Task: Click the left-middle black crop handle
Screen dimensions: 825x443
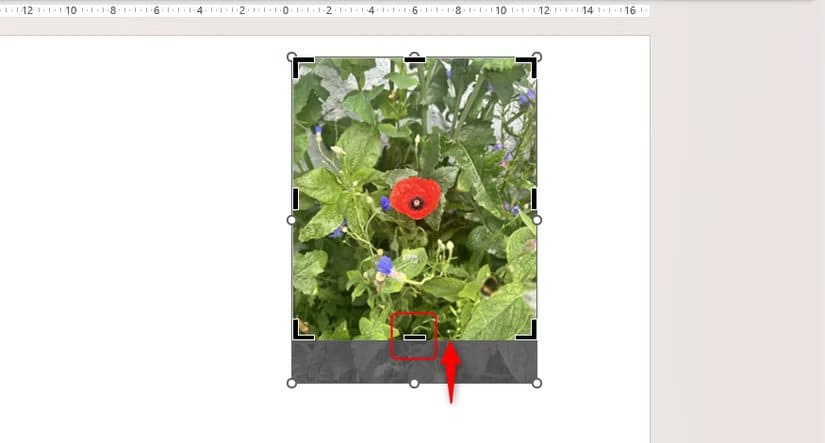Action: click(x=295, y=199)
